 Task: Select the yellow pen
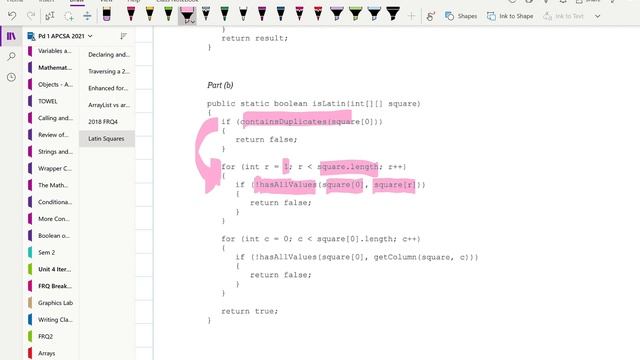[150, 13]
